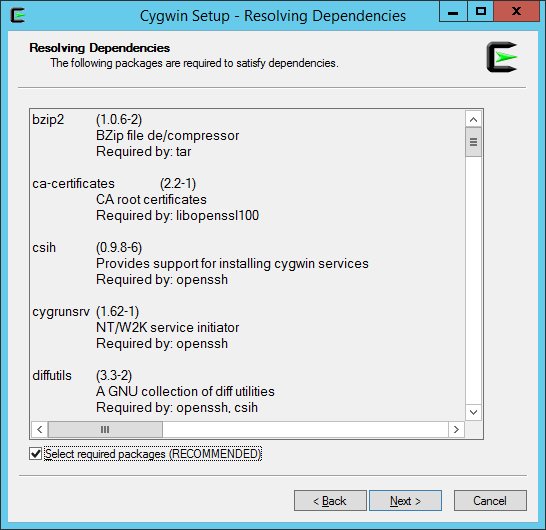546x530 pixels.
Task: Close the Cygwin Setup window
Action: (516, 11)
